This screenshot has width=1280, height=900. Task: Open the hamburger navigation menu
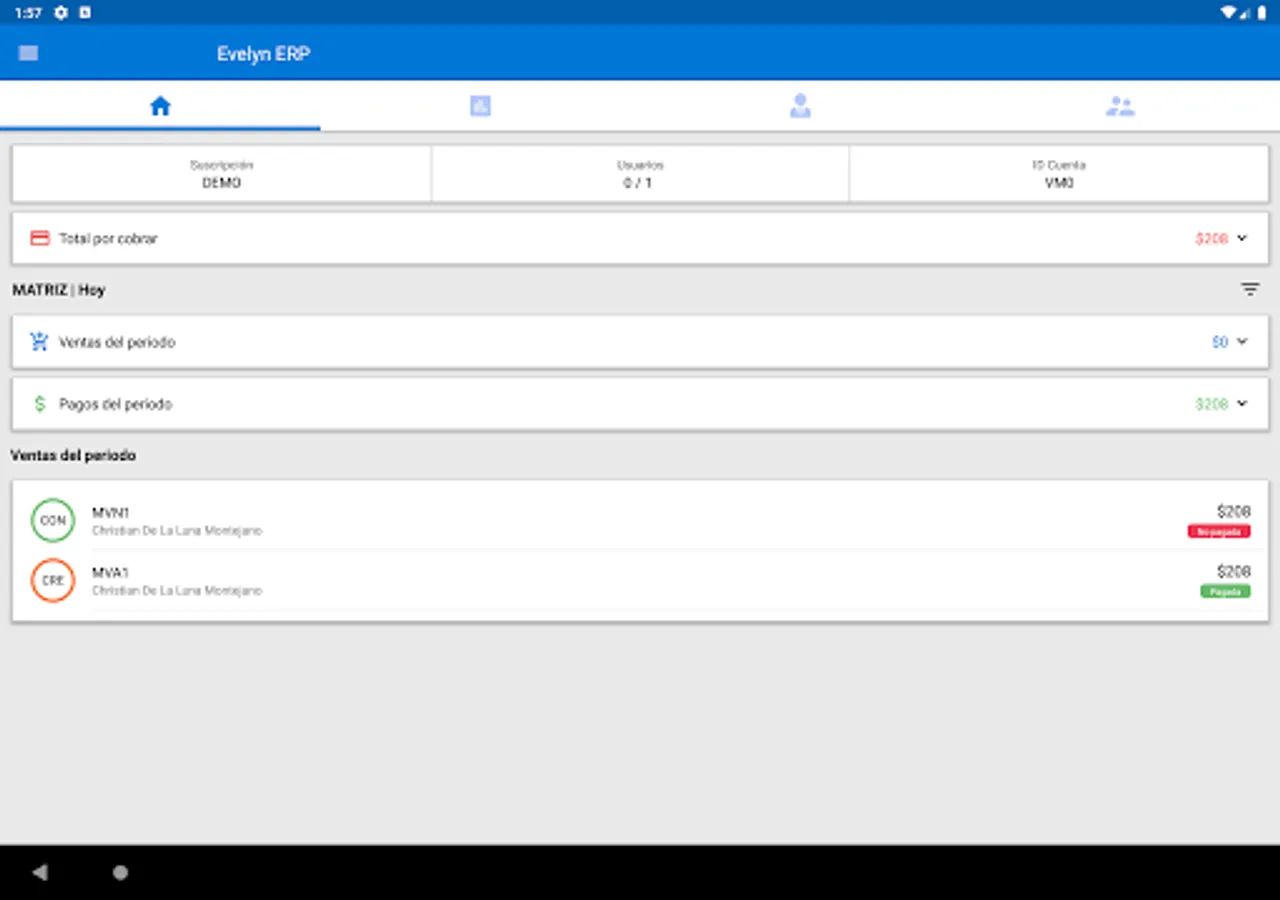(28, 53)
